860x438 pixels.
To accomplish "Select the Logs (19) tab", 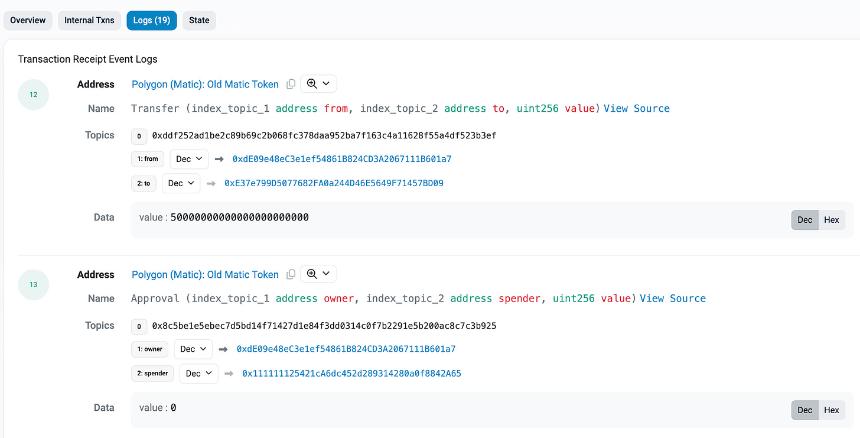I will 151,20.
